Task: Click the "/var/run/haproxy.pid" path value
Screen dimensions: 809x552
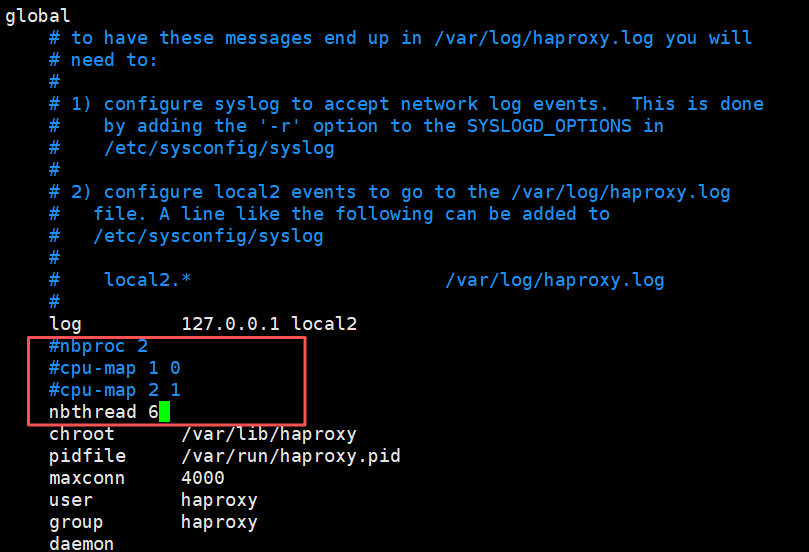Action: pos(291,456)
